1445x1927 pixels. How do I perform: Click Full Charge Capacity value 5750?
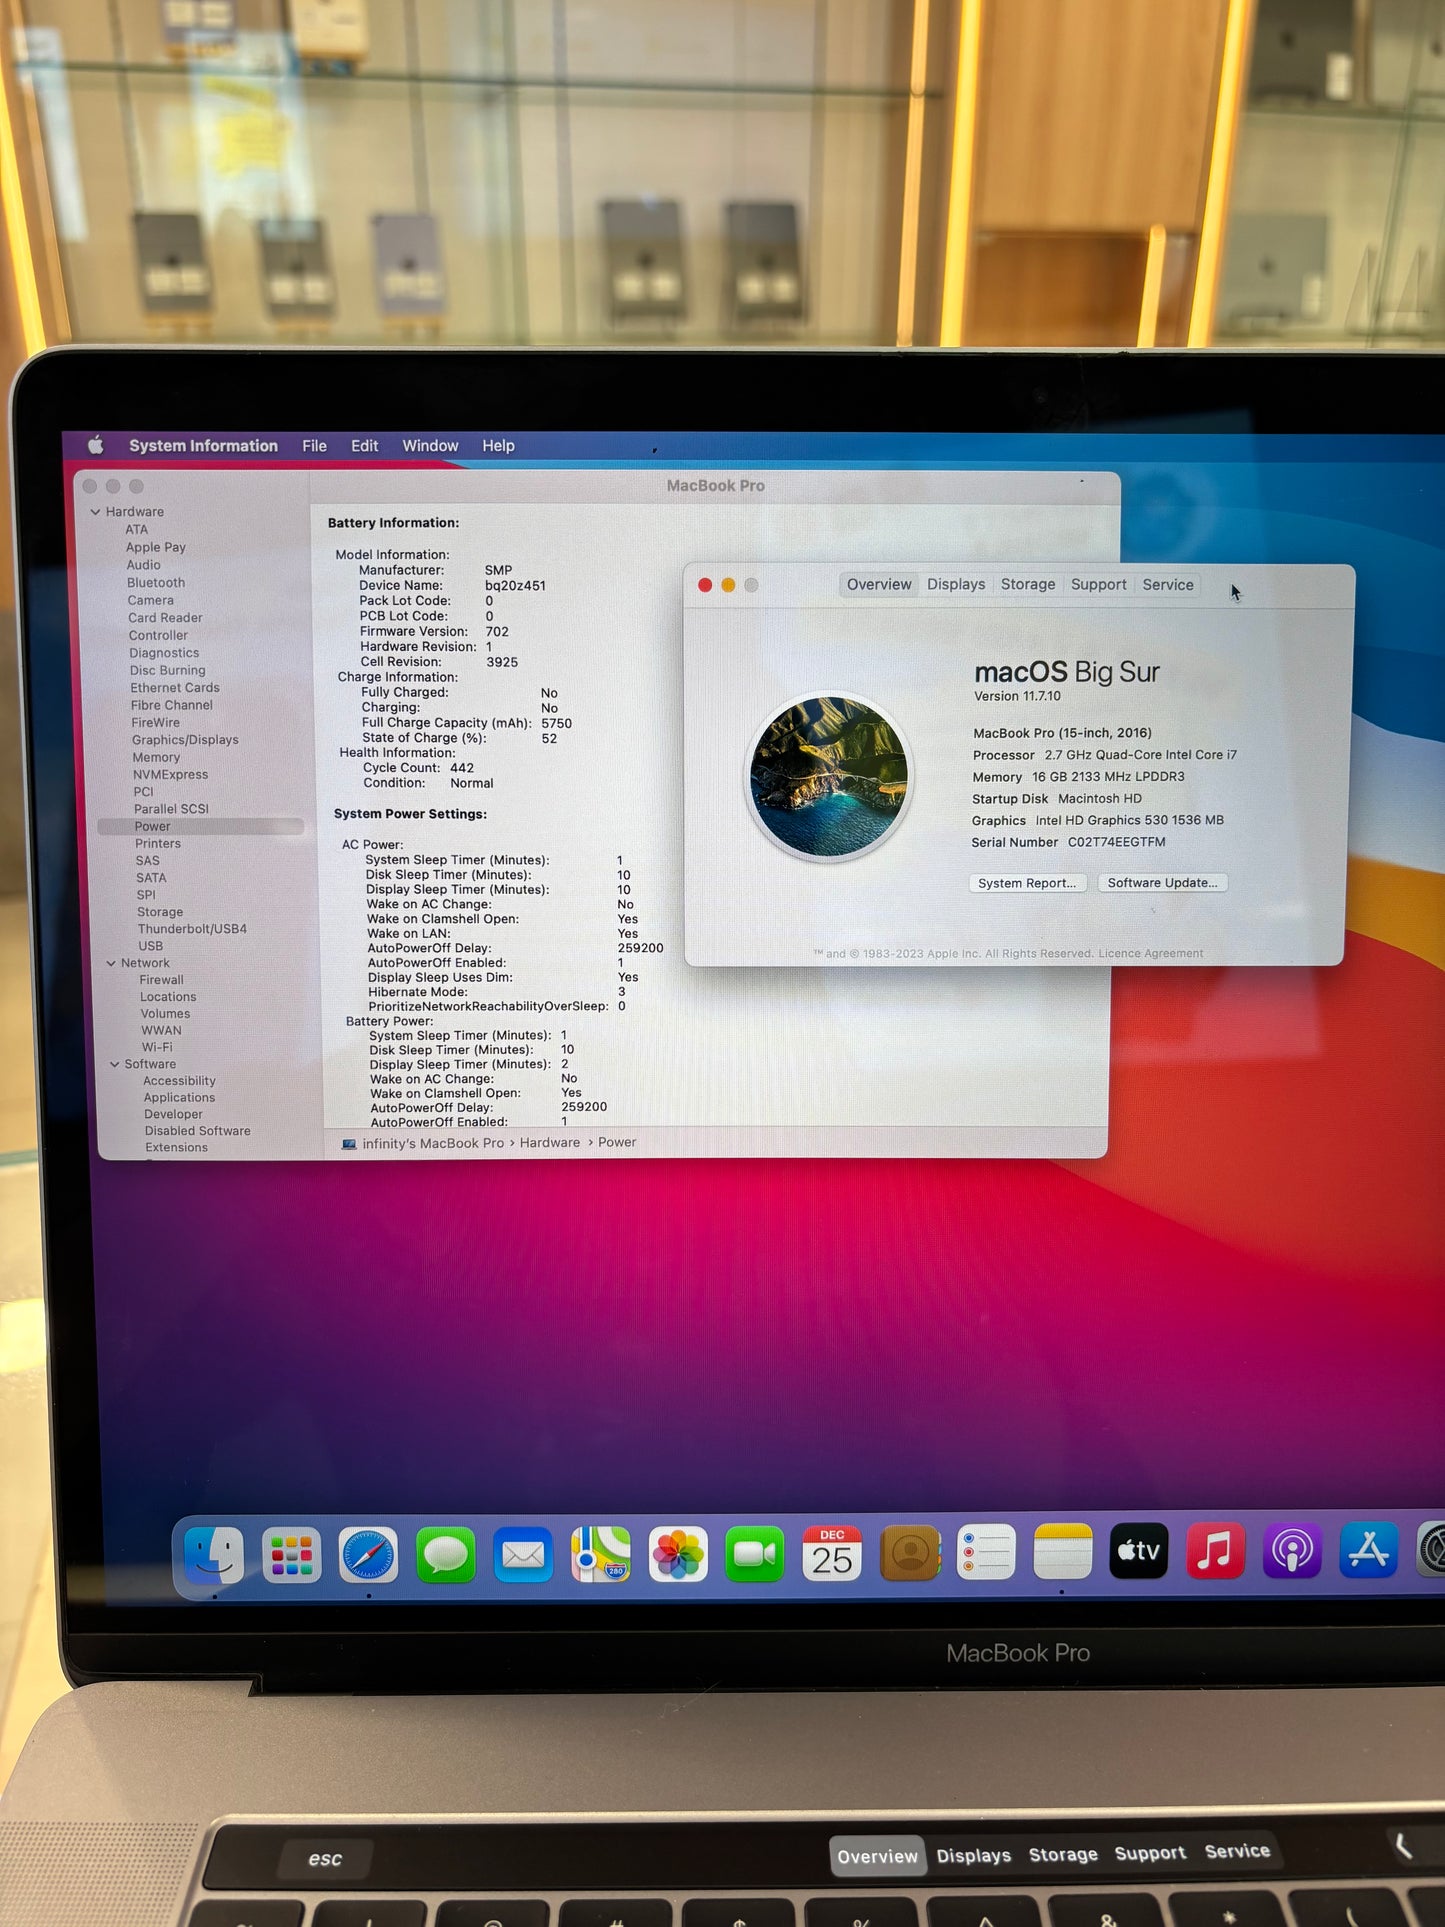(557, 724)
